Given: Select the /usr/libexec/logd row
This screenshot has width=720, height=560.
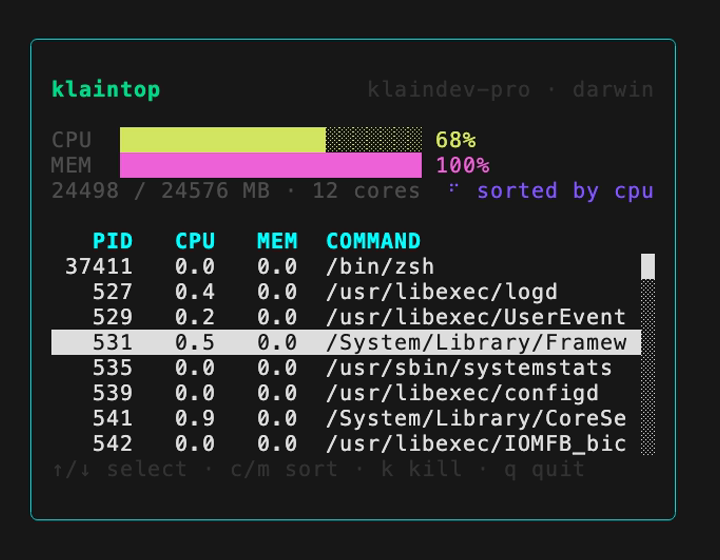Looking at the screenshot, I should (346, 291).
